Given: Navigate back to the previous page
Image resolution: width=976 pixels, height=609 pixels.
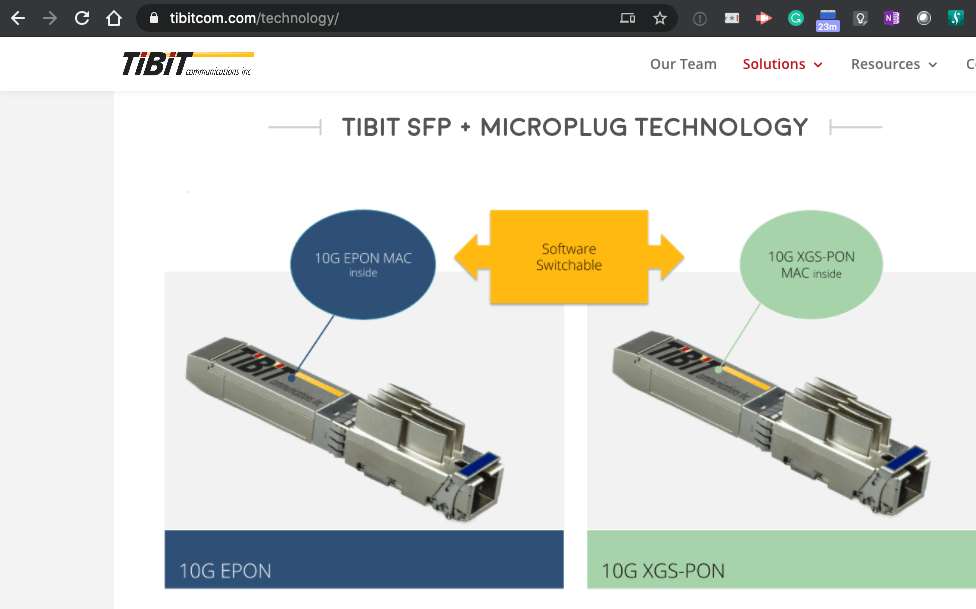Looking at the screenshot, I should [x=20, y=17].
